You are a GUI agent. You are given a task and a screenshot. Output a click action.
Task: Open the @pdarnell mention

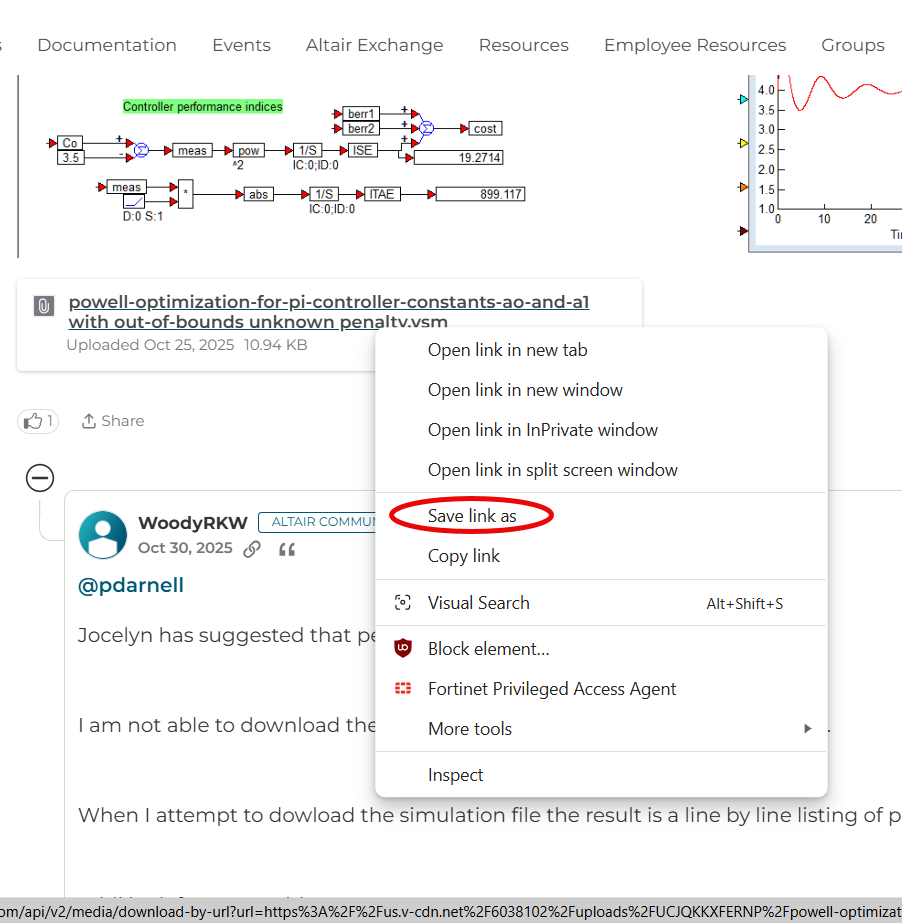pos(131,585)
